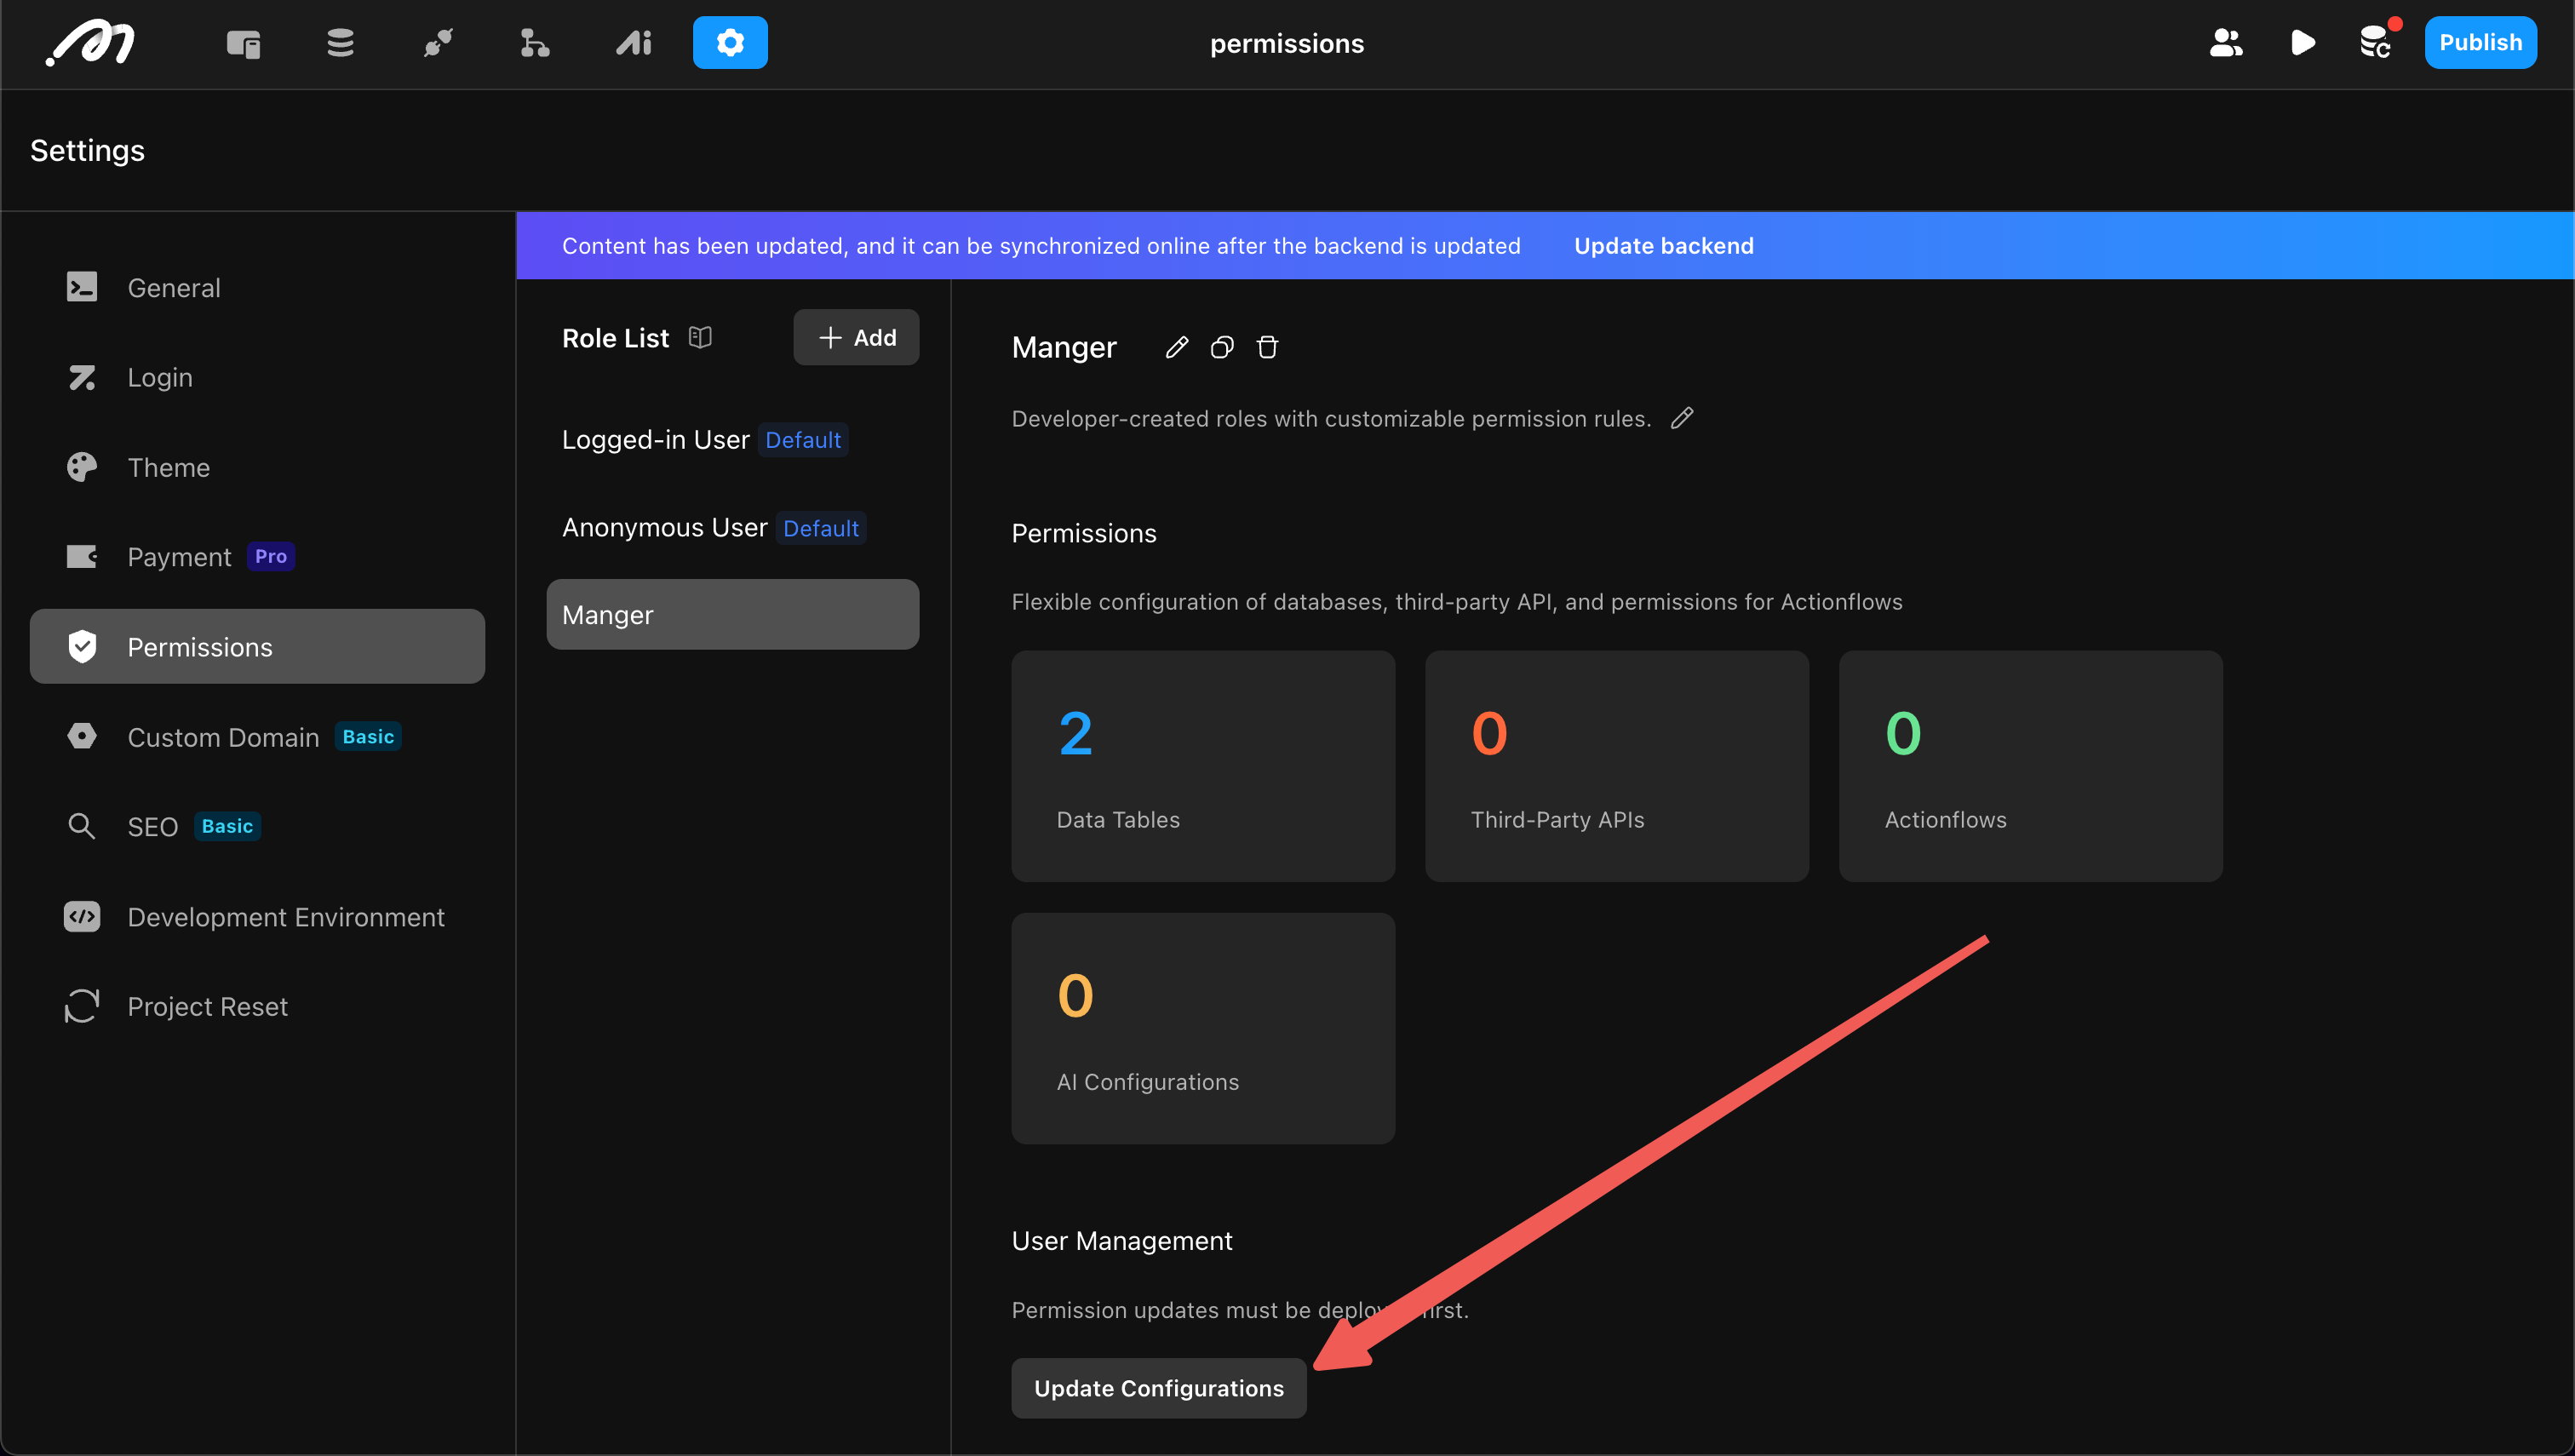This screenshot has height=1456, width=2575.
Task: Click the Development Environment code icon
Action: click(82, 916)
